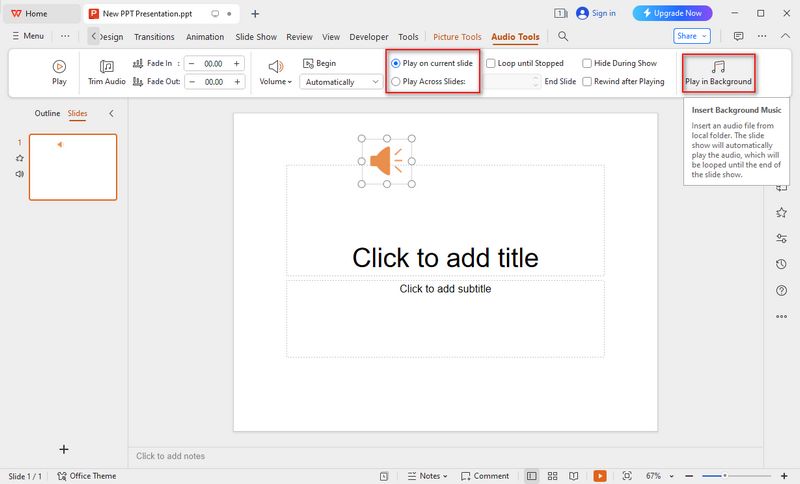Viewport: 800px width, 484px height.
Task: Decrease the Fade Out value with minus
Action: click(x=192, y=82)
